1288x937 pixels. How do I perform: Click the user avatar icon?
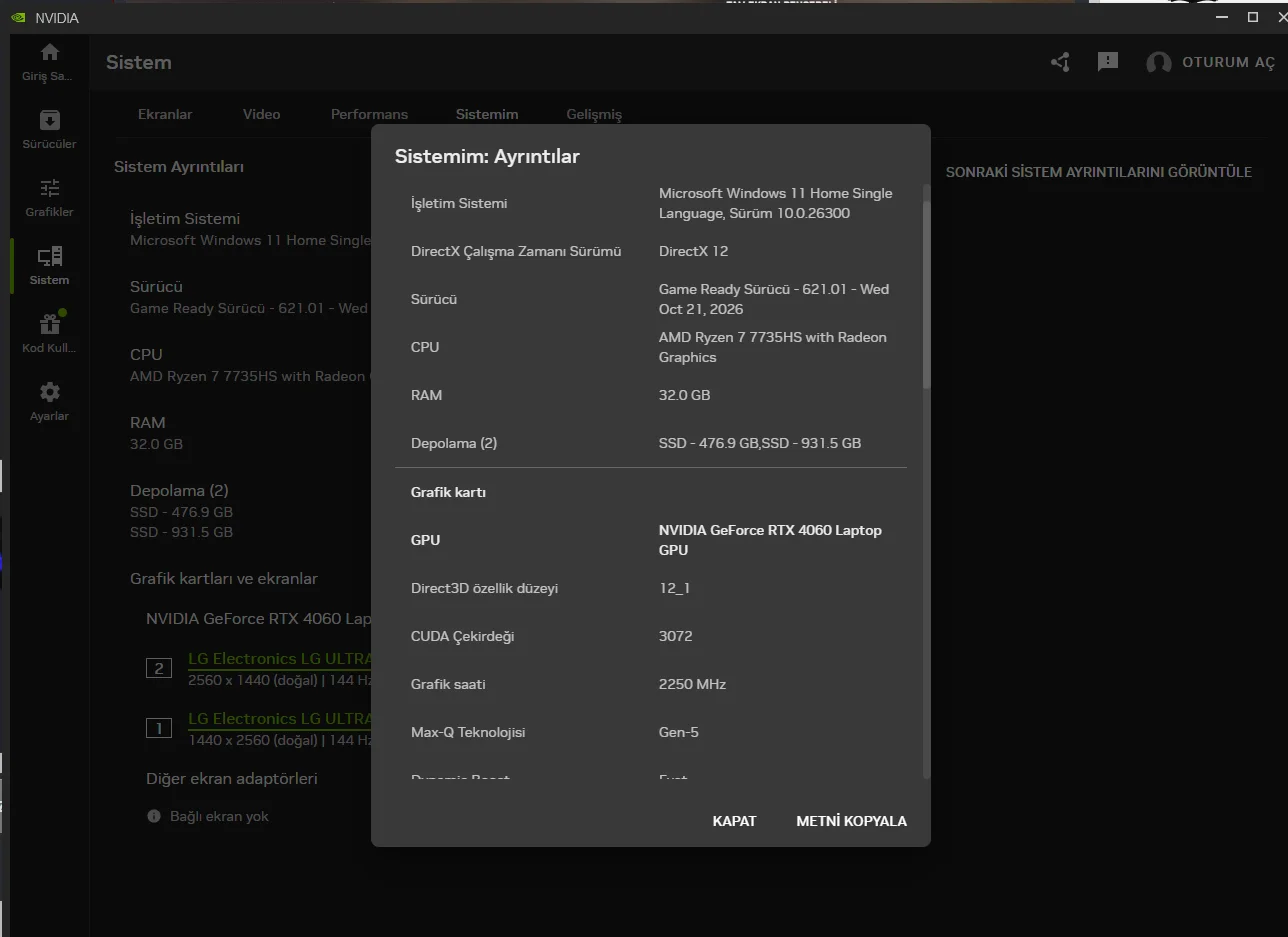pos(1159,63)
